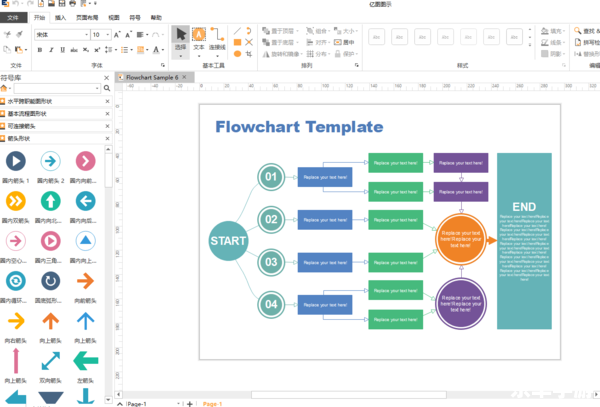The width and height of the screenshot is (600, 407).
Task: Toggle superscript formatting
Action: 97,50
